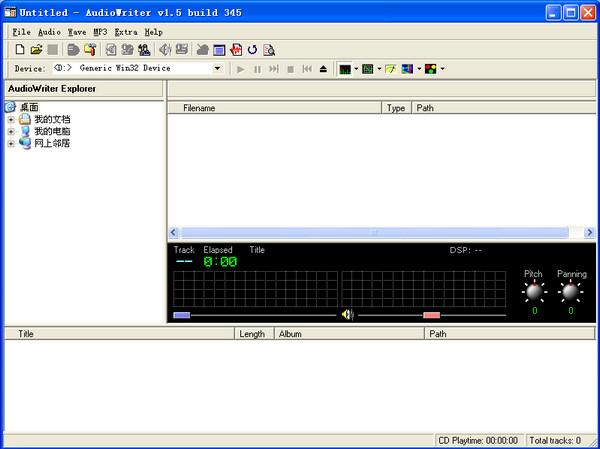The width and height of the screenshot is (600, 449).
Task: Click the yellow notes with hammer icon
Action: click(90, 49)
